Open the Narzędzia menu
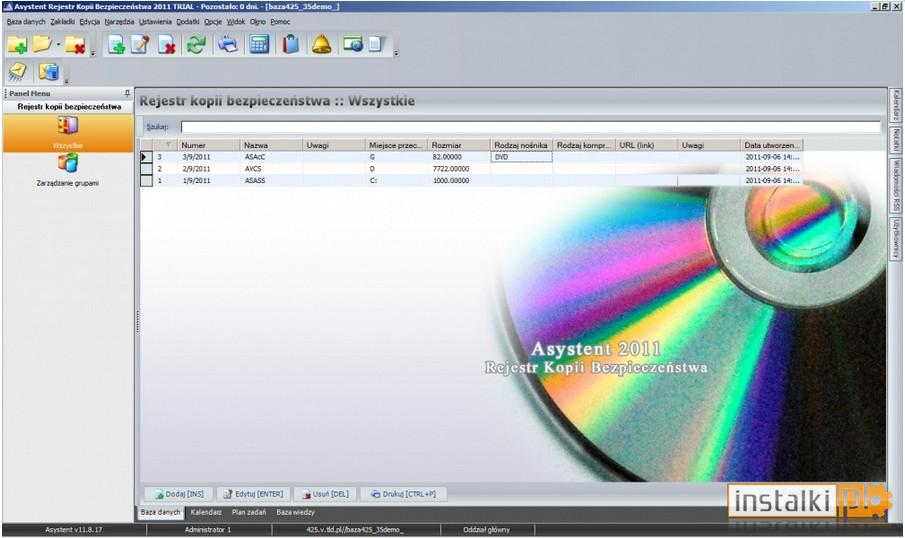Image resolution: width=905 pixels, height=538 pixels. pos(119,21)
